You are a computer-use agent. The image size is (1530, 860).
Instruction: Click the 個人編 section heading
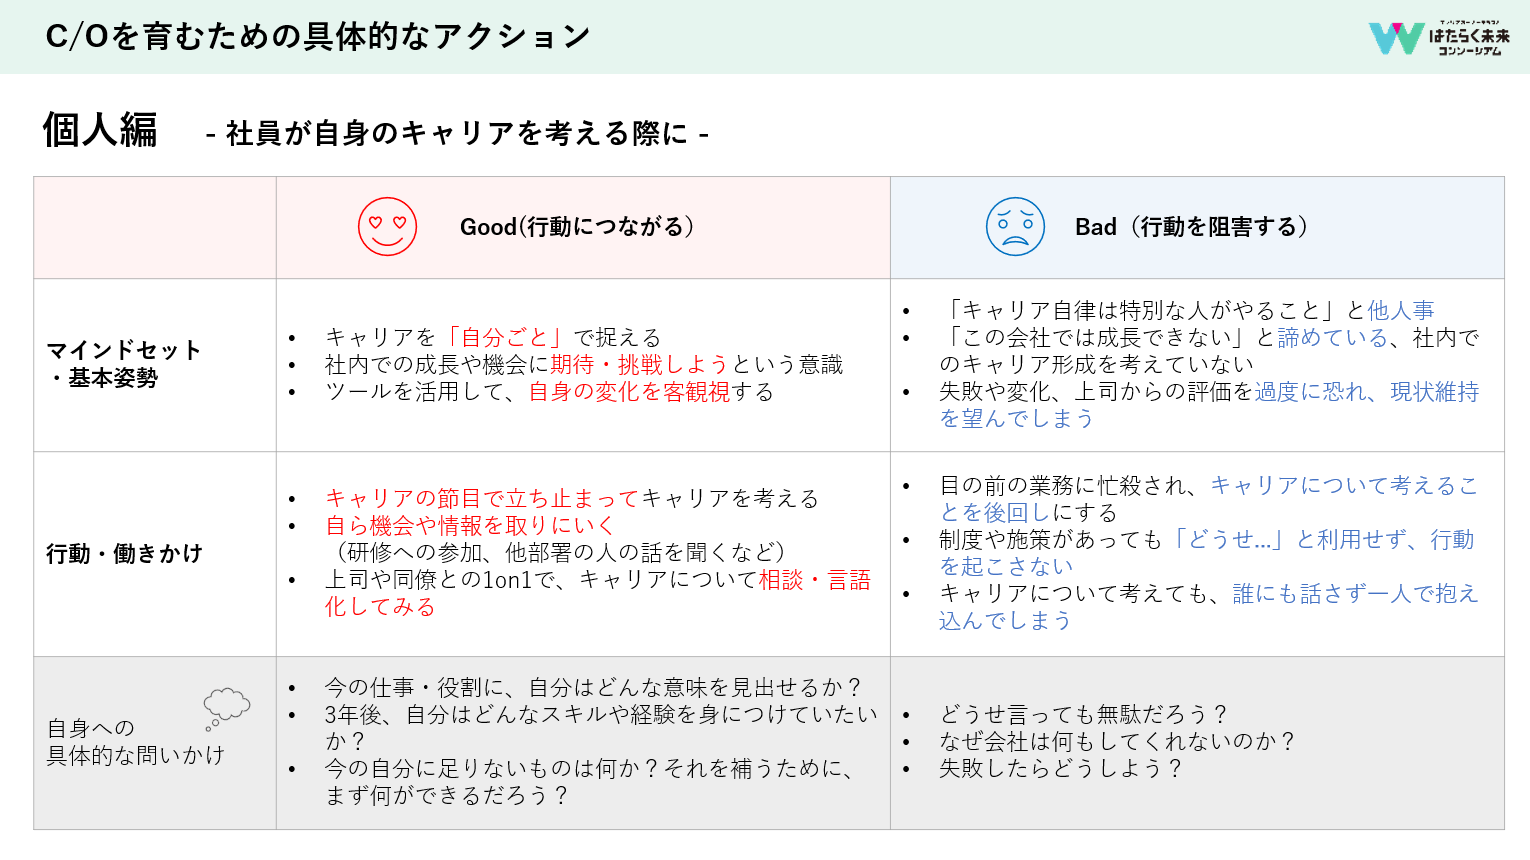click(100, 130)
